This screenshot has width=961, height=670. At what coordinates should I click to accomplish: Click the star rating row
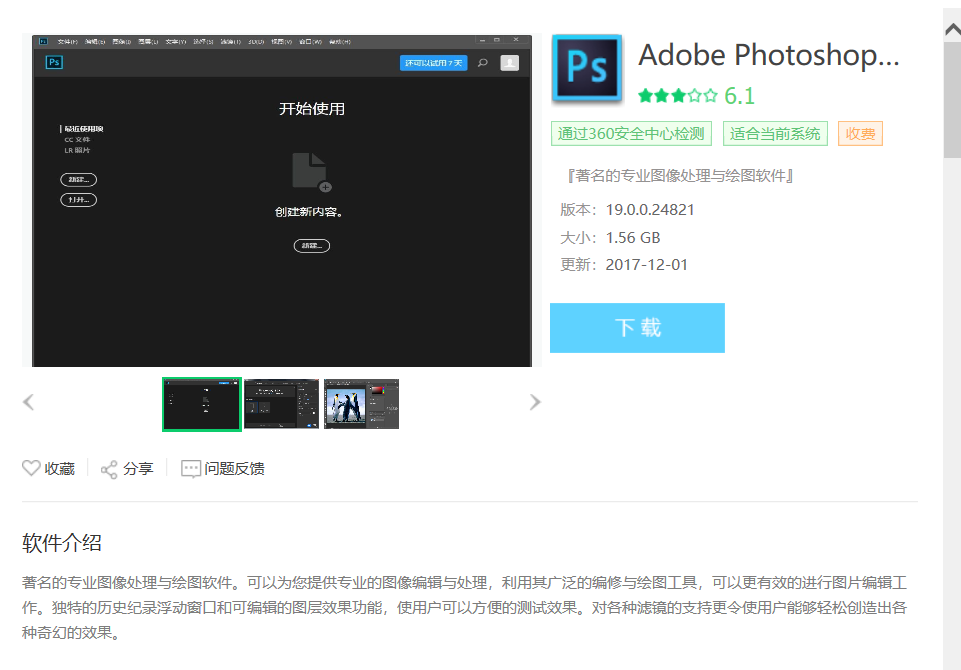pyautogui.click(x=677, y=96)
